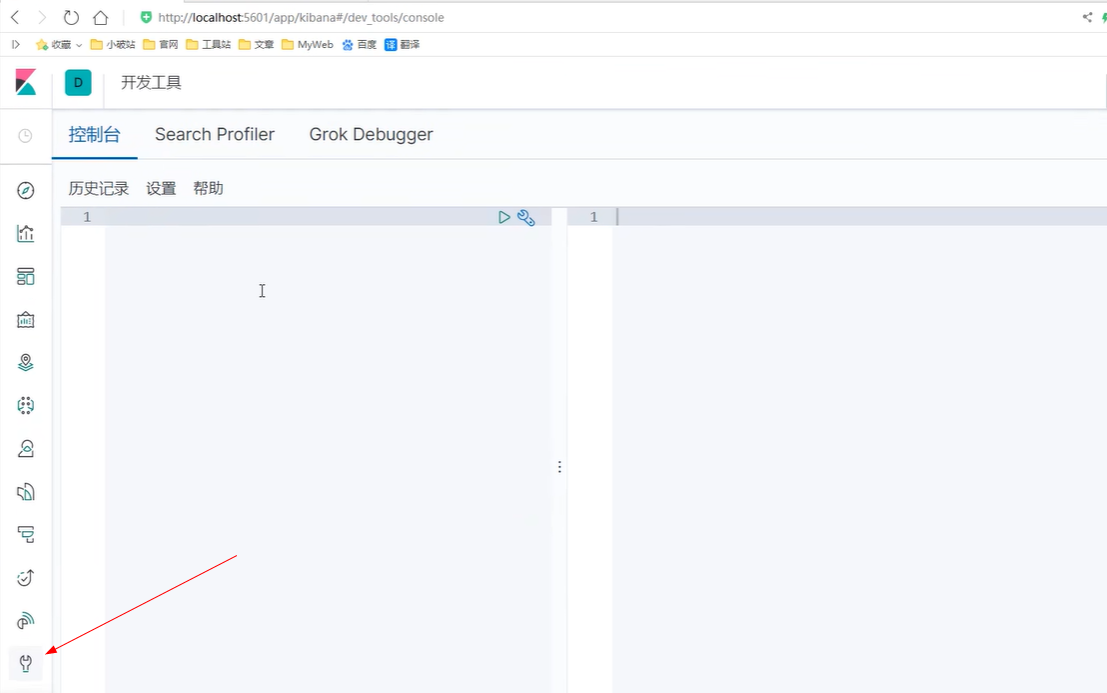Open 帮助 help
Screen dimensions: 1107x693
tap(208, 188)
